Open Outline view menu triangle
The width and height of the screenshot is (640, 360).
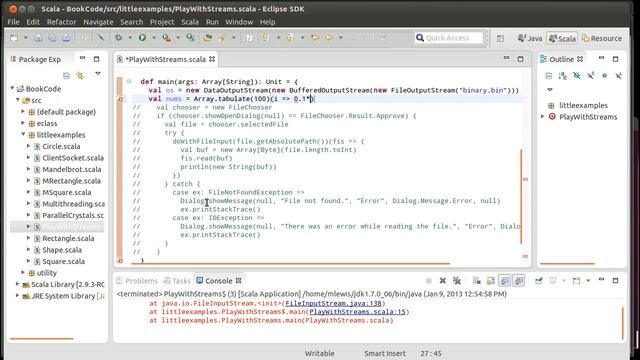[x=550, y=89]
